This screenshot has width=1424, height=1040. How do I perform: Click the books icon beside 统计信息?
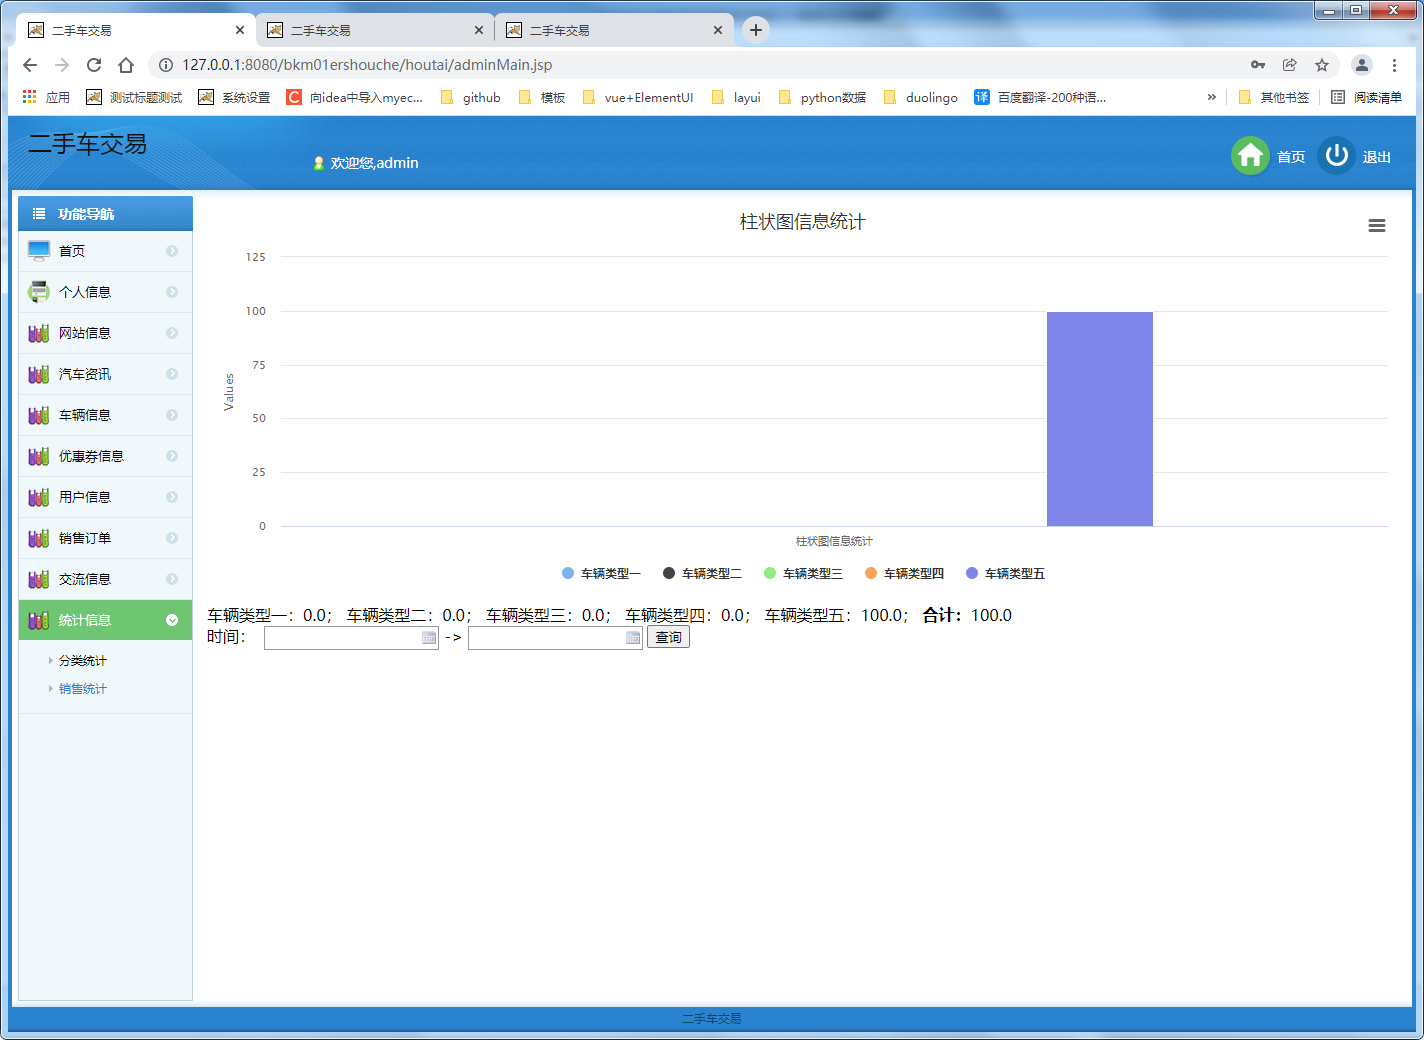tap(39, 620)
